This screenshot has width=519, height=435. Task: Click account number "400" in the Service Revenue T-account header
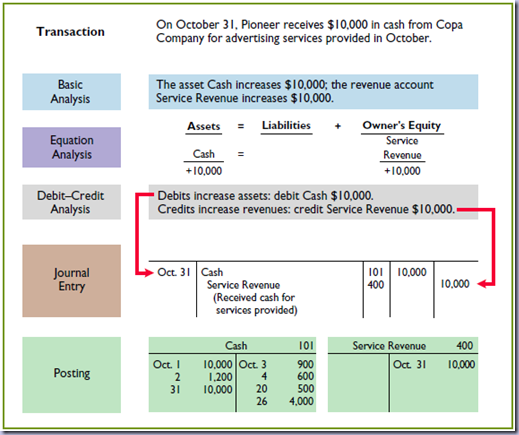[465, 345]
